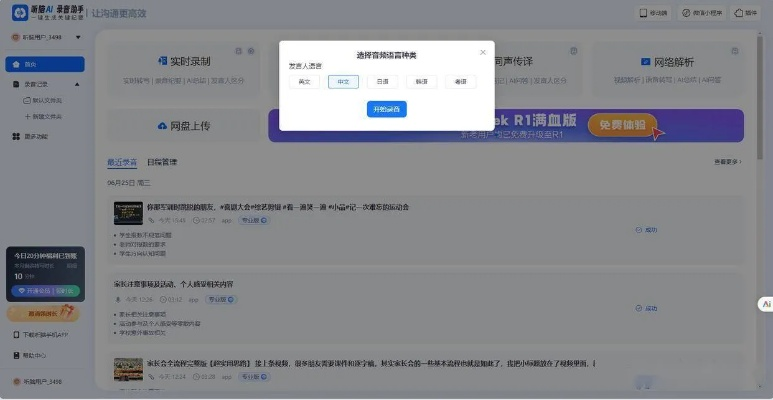773x400 pixels.
Task: Switch to the 最近录音 tab
Action: (x=122, y=161)
